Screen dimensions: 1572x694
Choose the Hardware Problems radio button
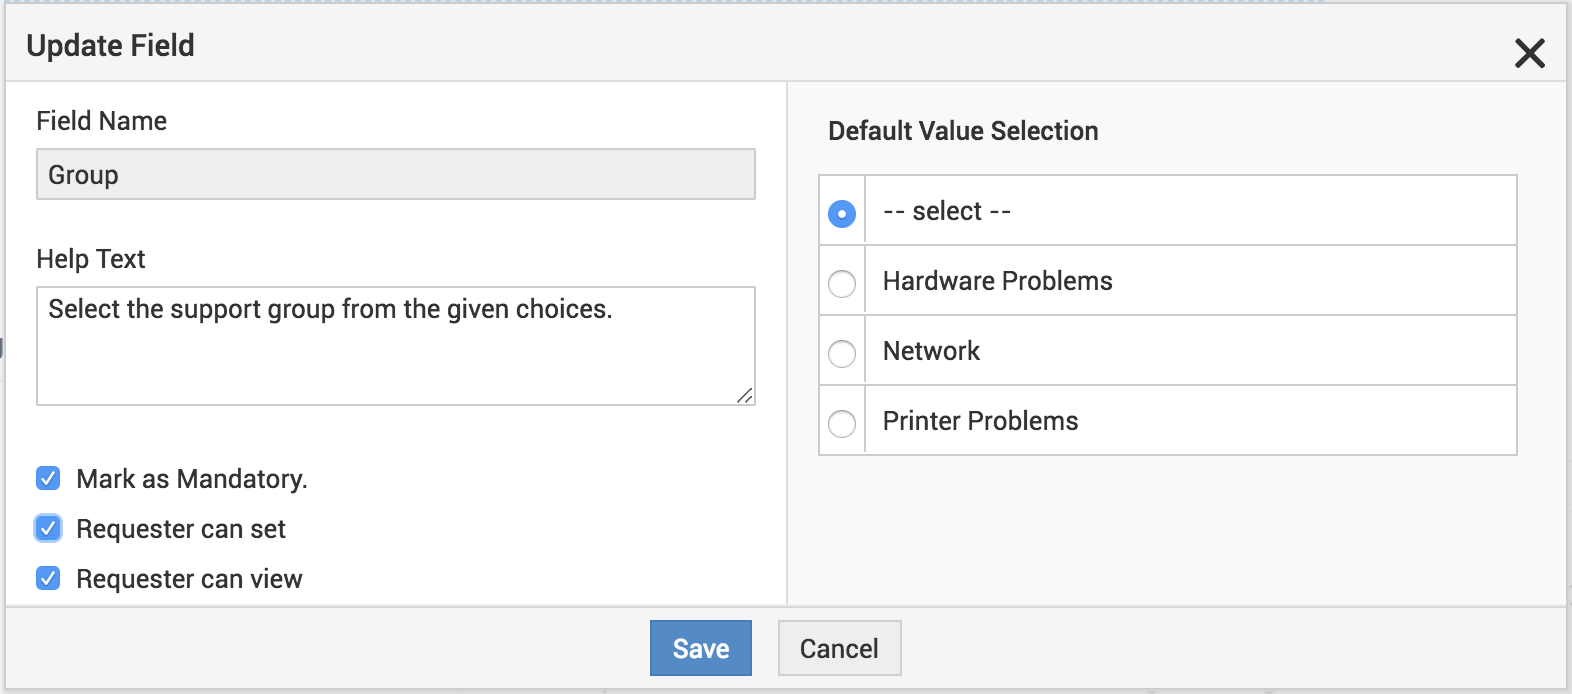point(842,283)
